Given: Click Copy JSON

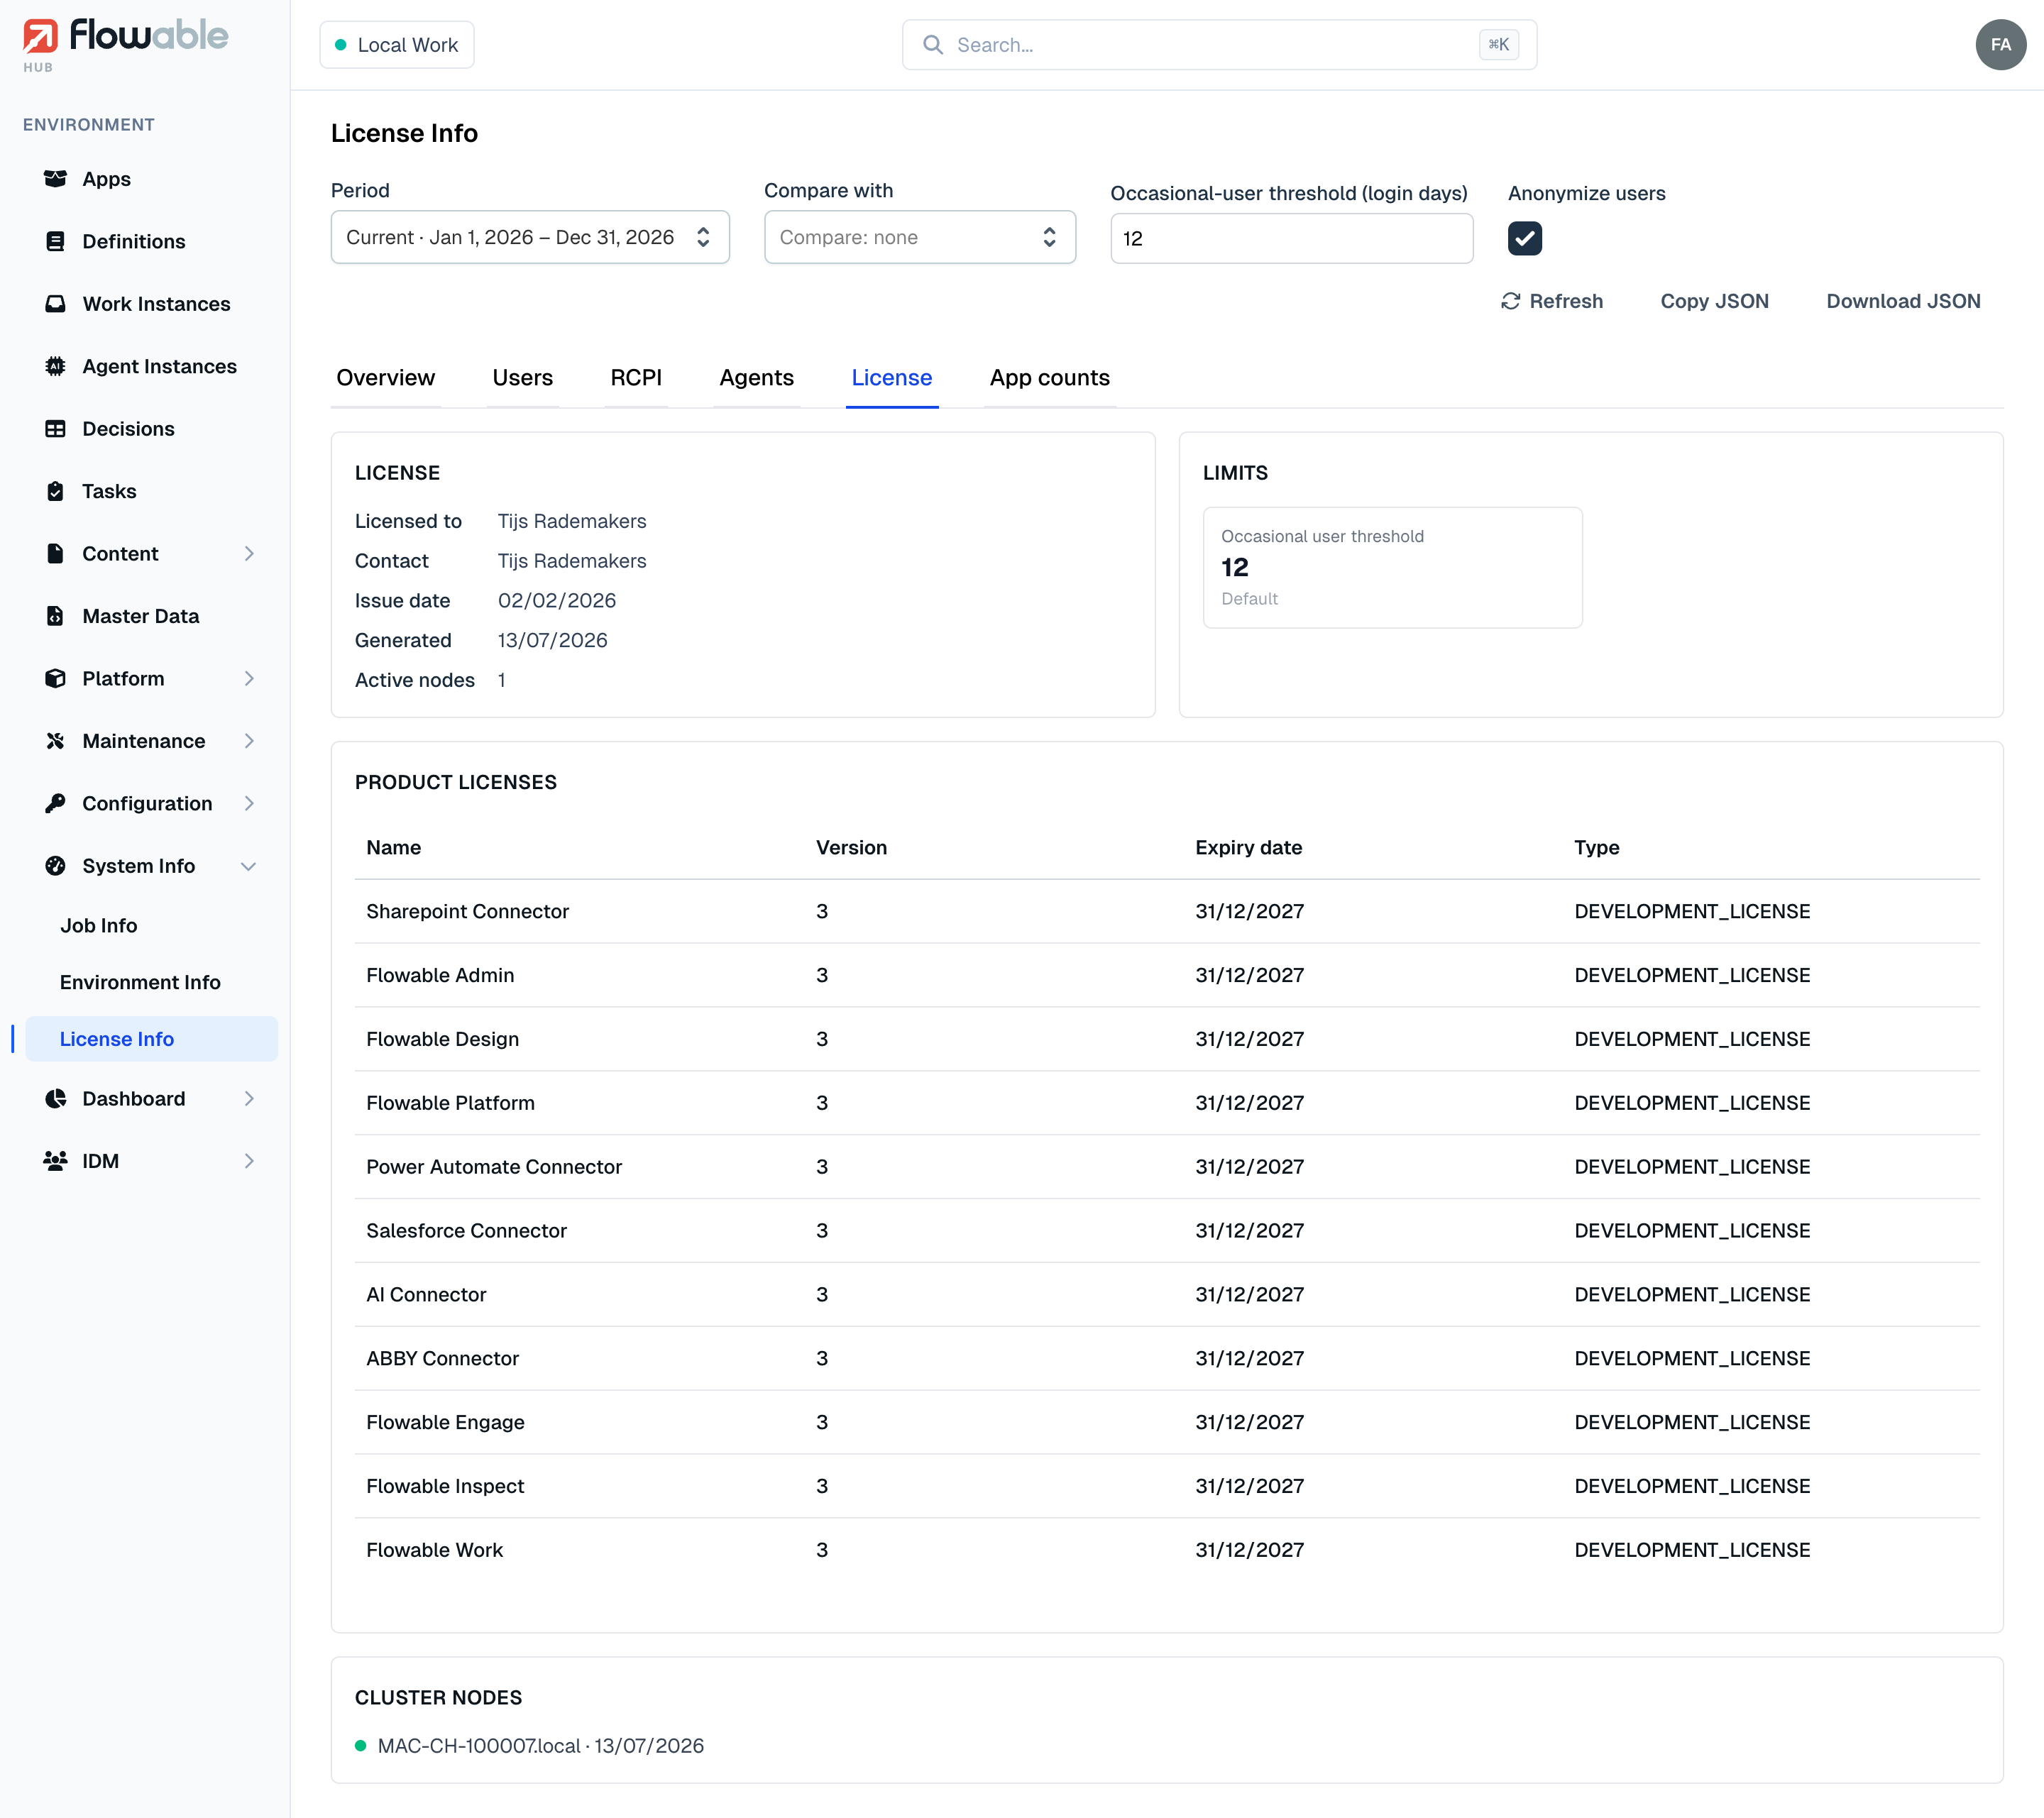Looking at the screenshot, I should pos(1714,301).
